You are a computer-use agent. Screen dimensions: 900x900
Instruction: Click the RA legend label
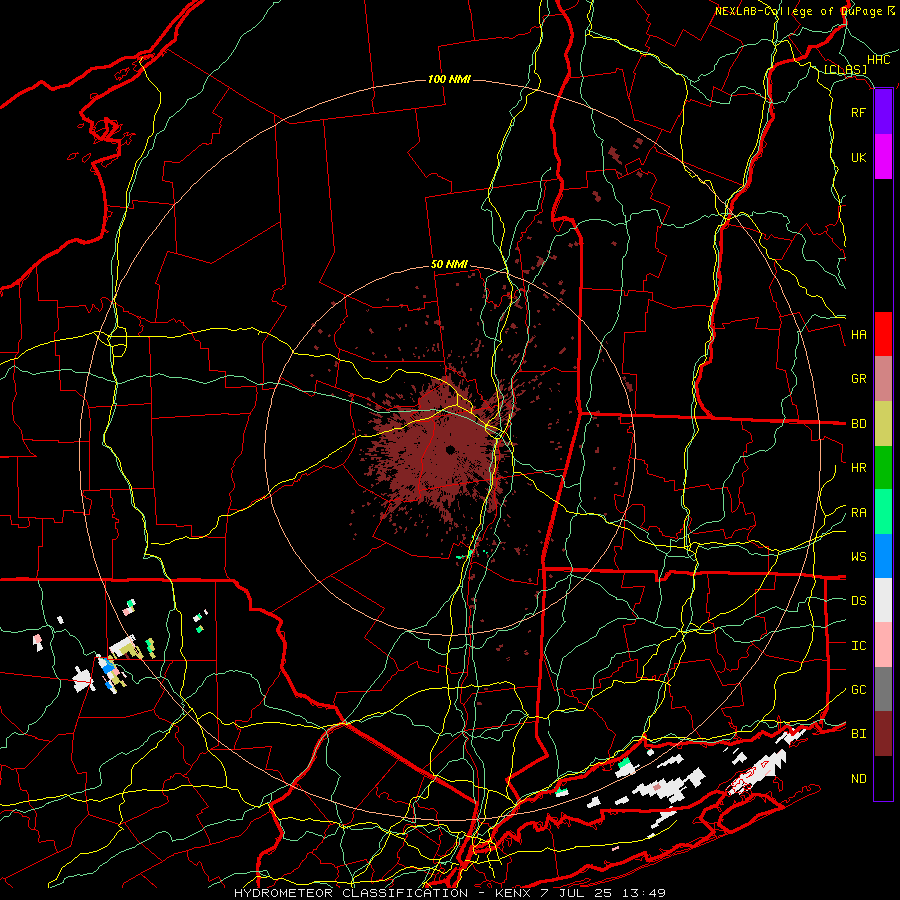tap(858, 513)
